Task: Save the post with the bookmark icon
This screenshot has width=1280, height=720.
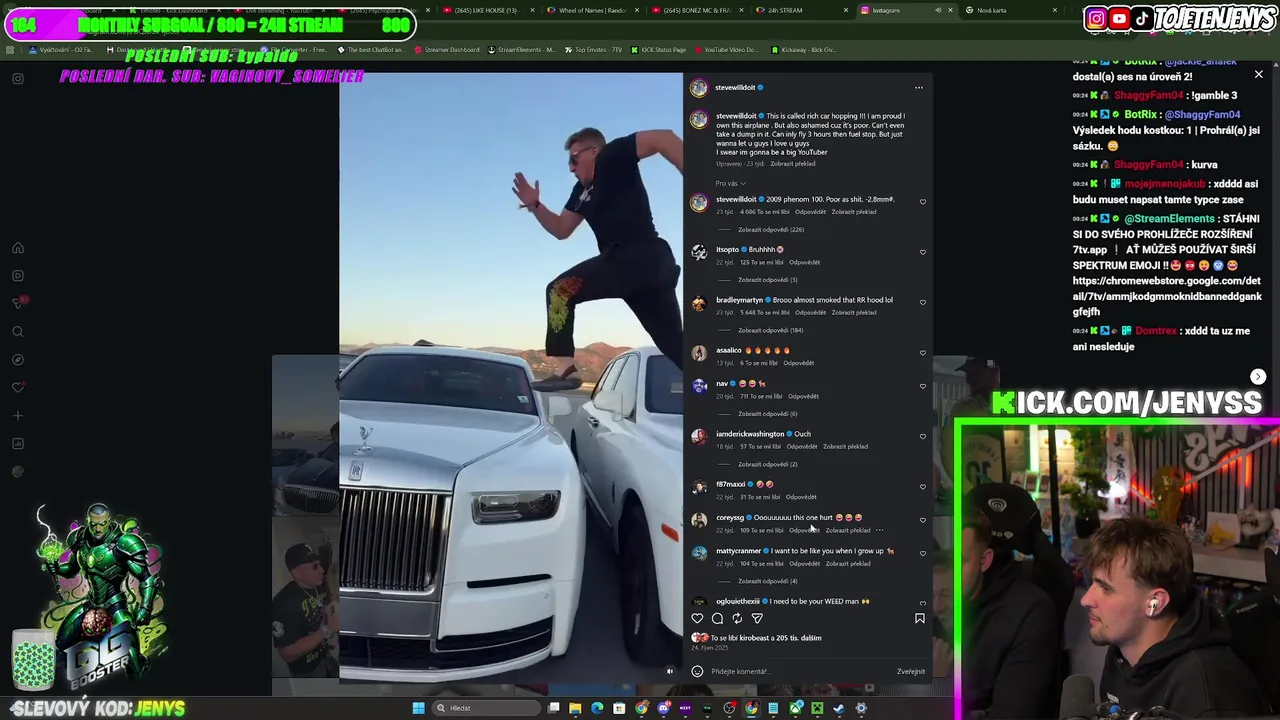Action: click(x=920, y=618)
